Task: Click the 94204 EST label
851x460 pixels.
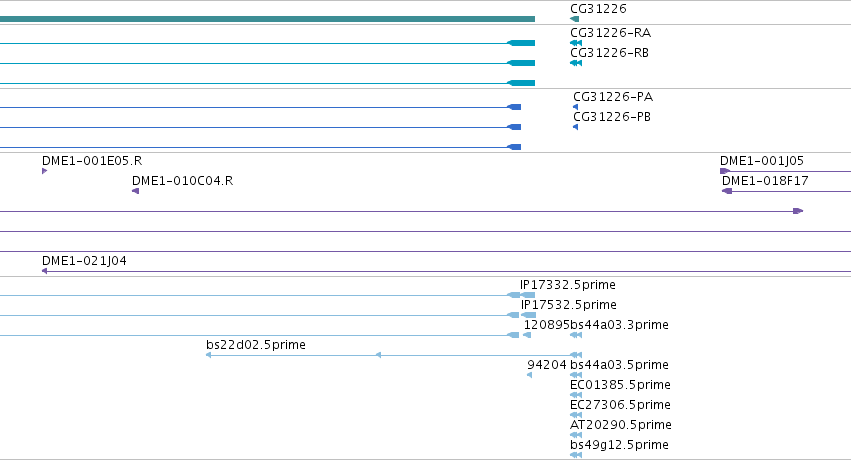Action: 547,365
